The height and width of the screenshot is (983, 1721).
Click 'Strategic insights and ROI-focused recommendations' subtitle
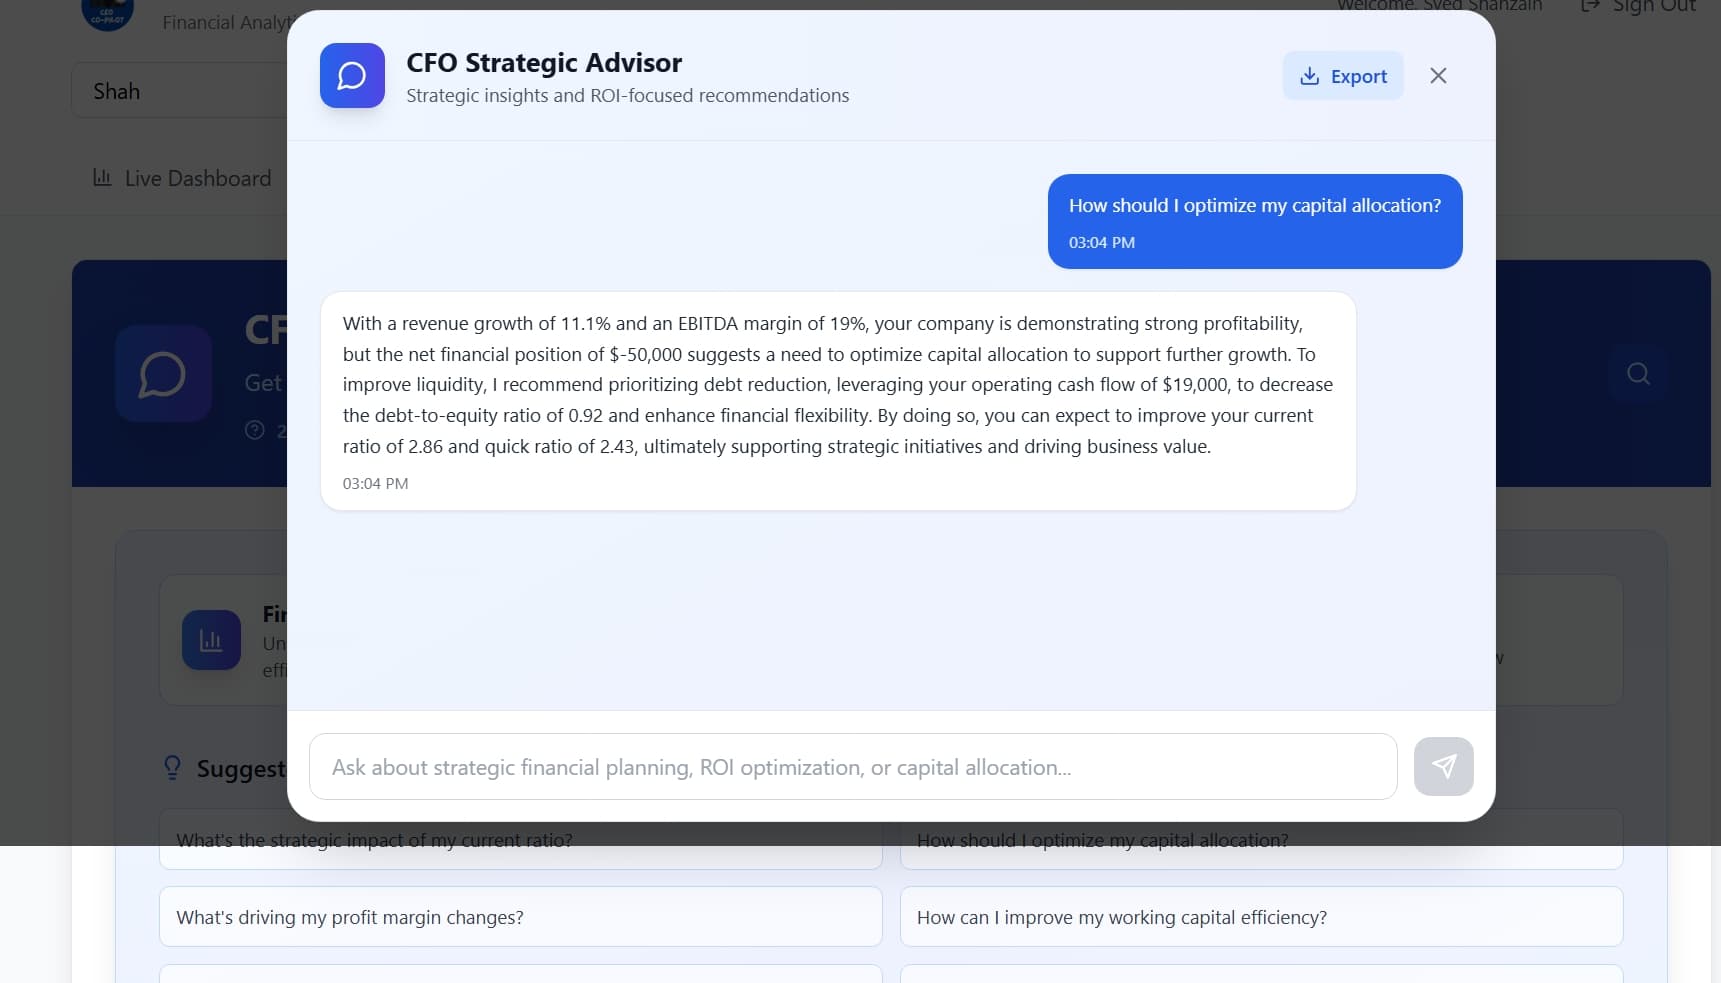[x=628, y=95]
